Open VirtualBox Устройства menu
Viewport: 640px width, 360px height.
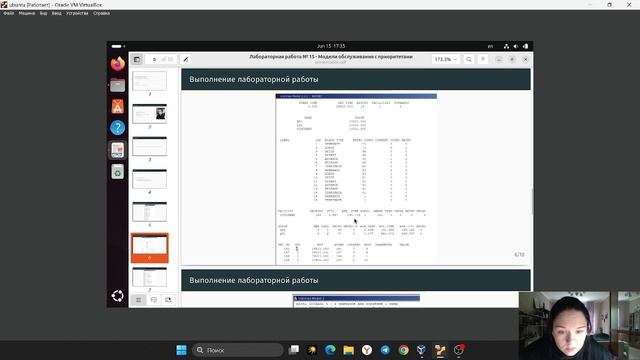coord(77,13)
